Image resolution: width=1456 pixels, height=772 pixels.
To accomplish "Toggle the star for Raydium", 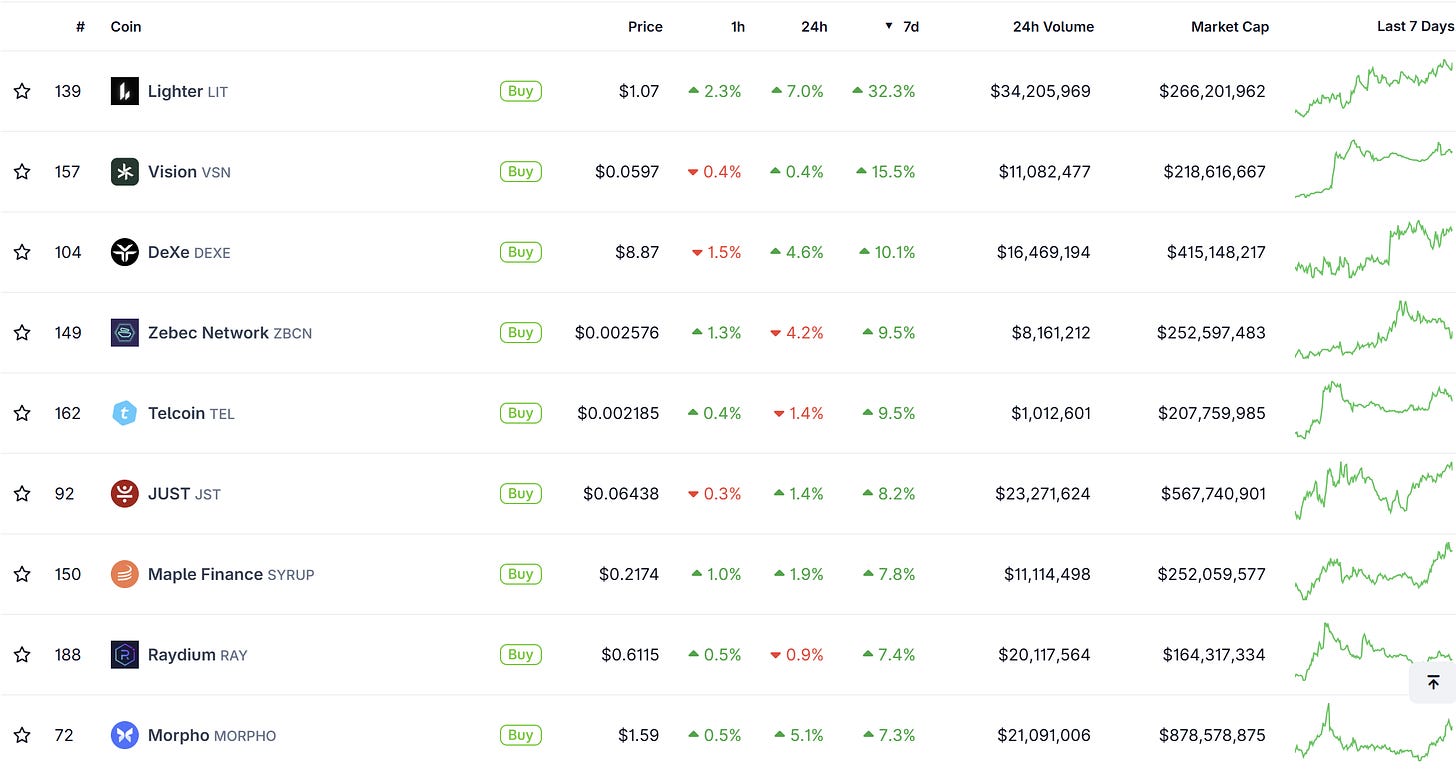I will (x=22, y=655).
